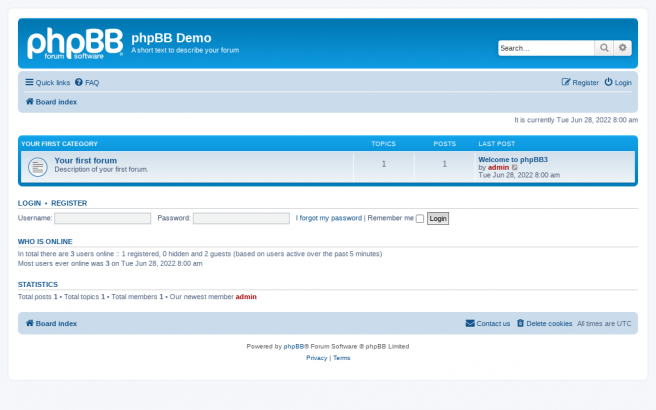Open the 'Your first forum' link
Screen dimensions: 656x410
click(x=85, y=160)
